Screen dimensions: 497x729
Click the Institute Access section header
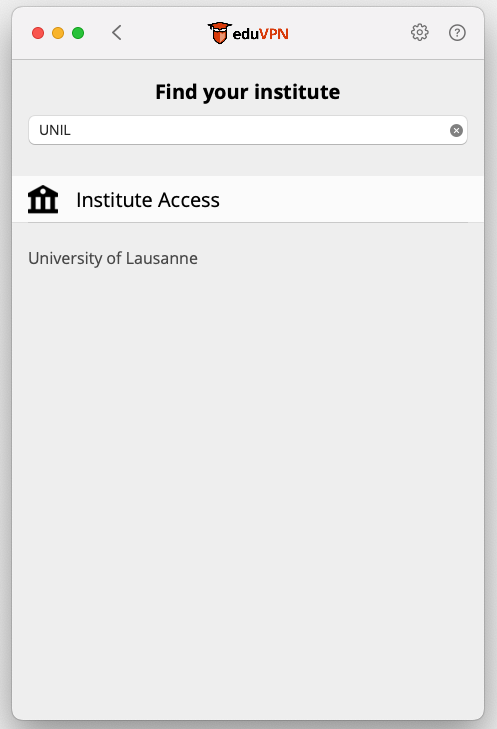coord(148,200)
